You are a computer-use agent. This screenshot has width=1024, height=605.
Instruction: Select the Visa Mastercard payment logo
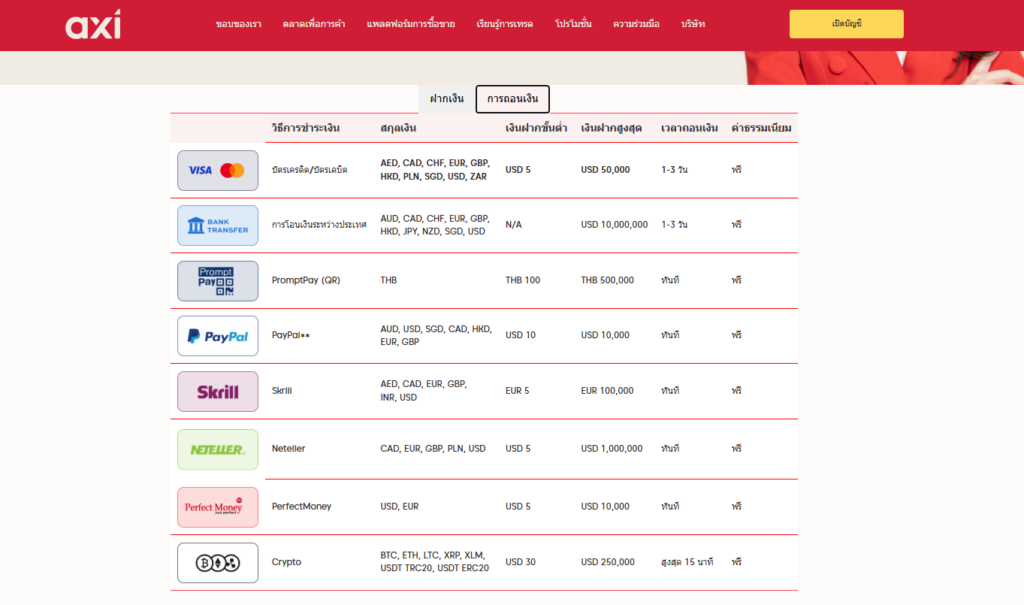pos(217,171)
